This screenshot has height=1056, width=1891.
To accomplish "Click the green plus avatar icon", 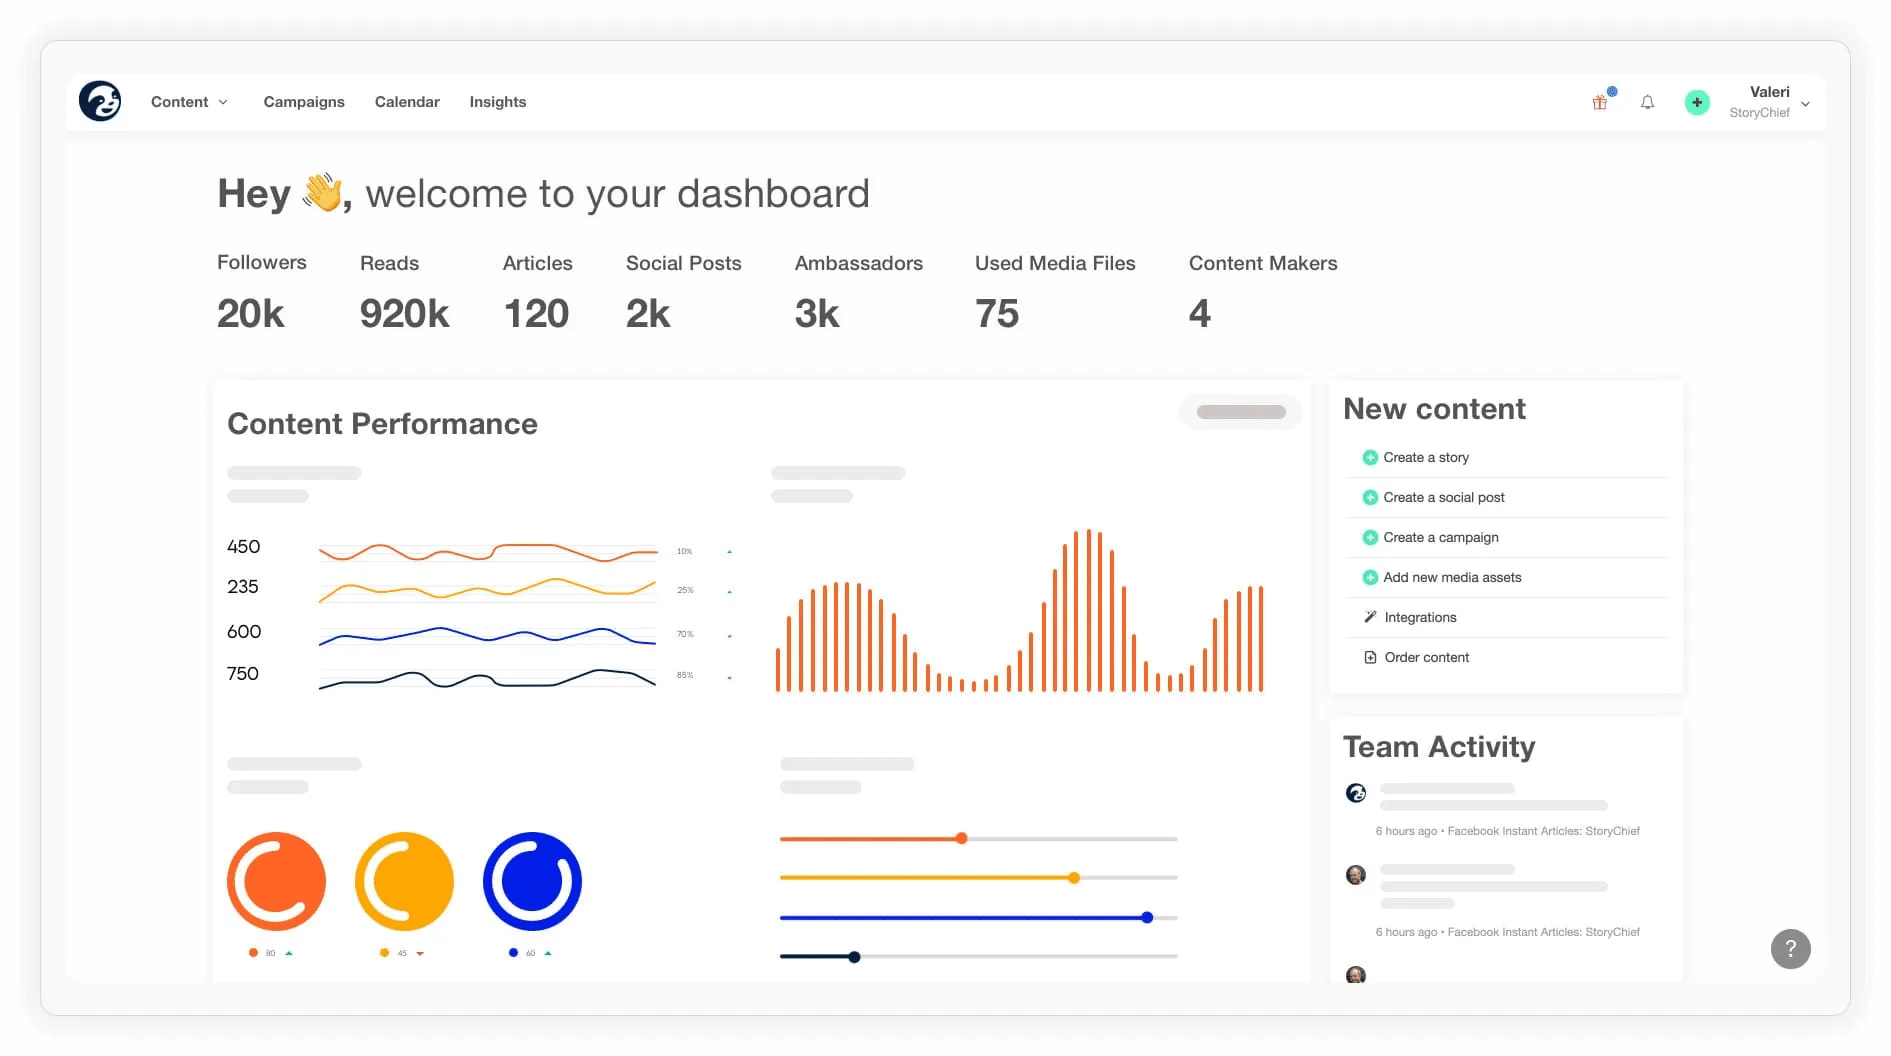I will (x=1696, y=102).
